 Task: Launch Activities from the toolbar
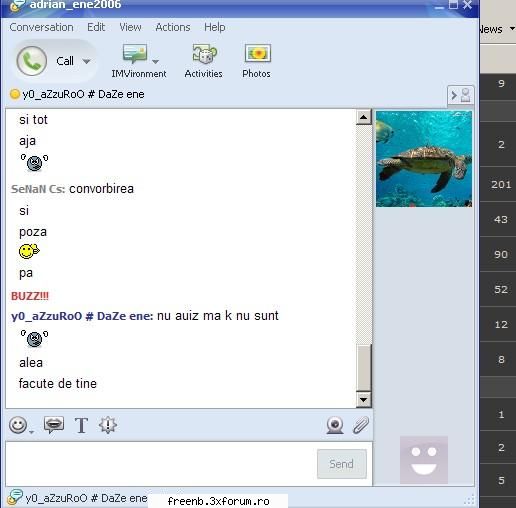[204, 61]
